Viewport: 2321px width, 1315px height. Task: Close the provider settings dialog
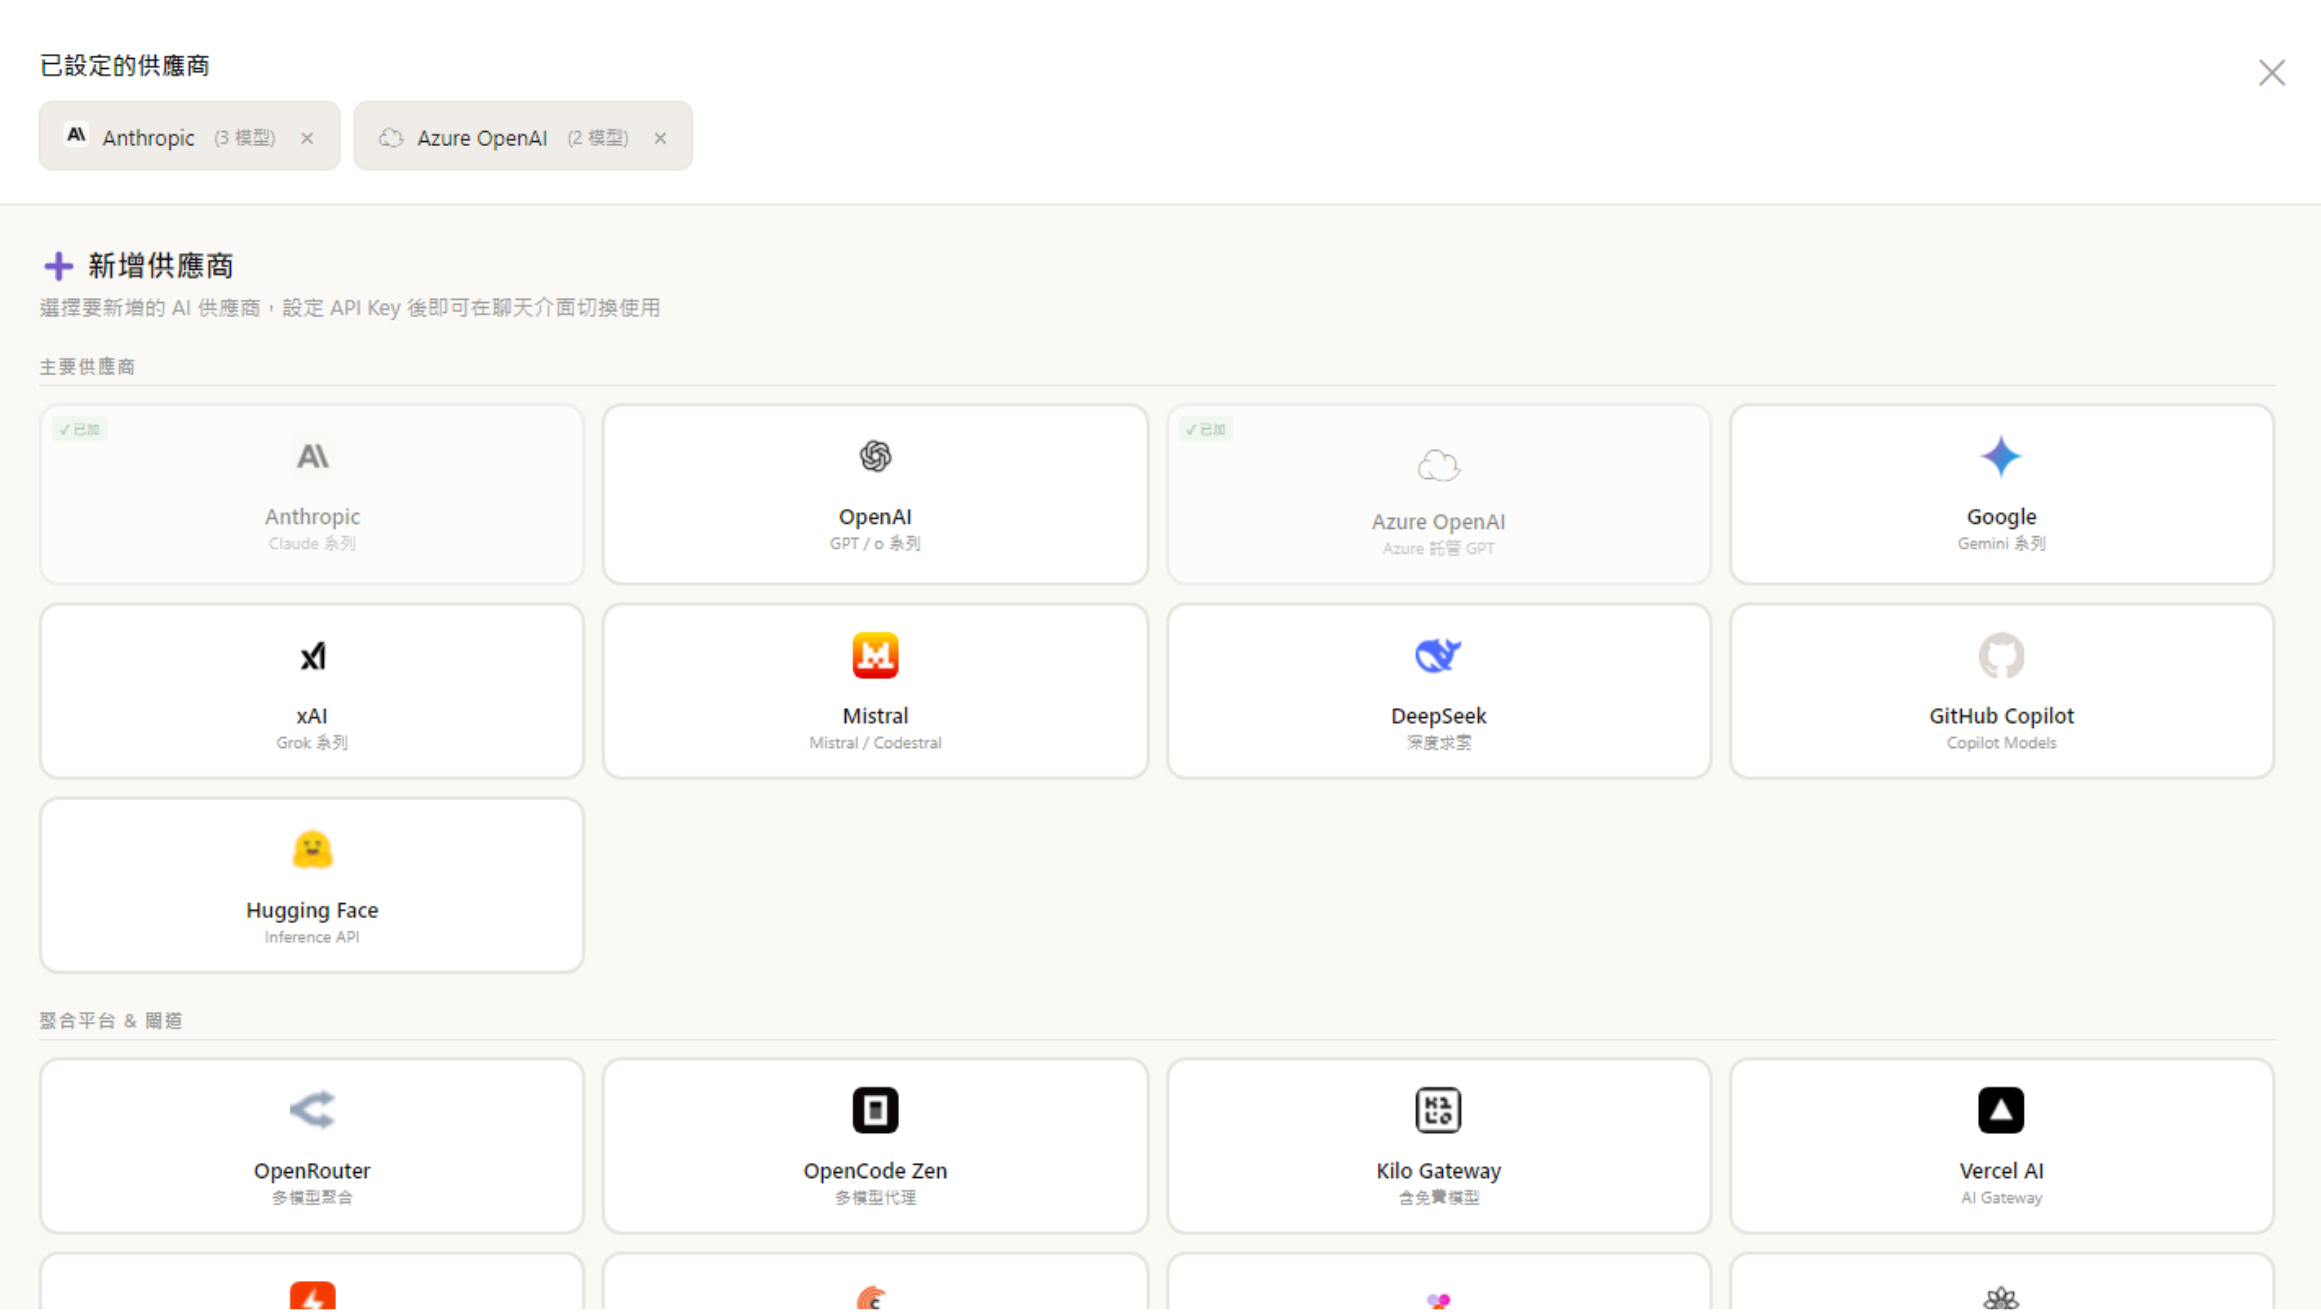2271,73
